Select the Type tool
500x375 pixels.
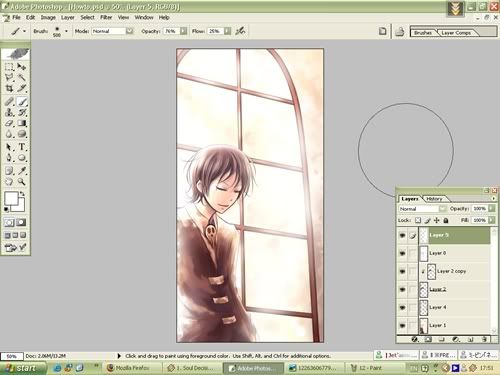(x=22, y=147)
